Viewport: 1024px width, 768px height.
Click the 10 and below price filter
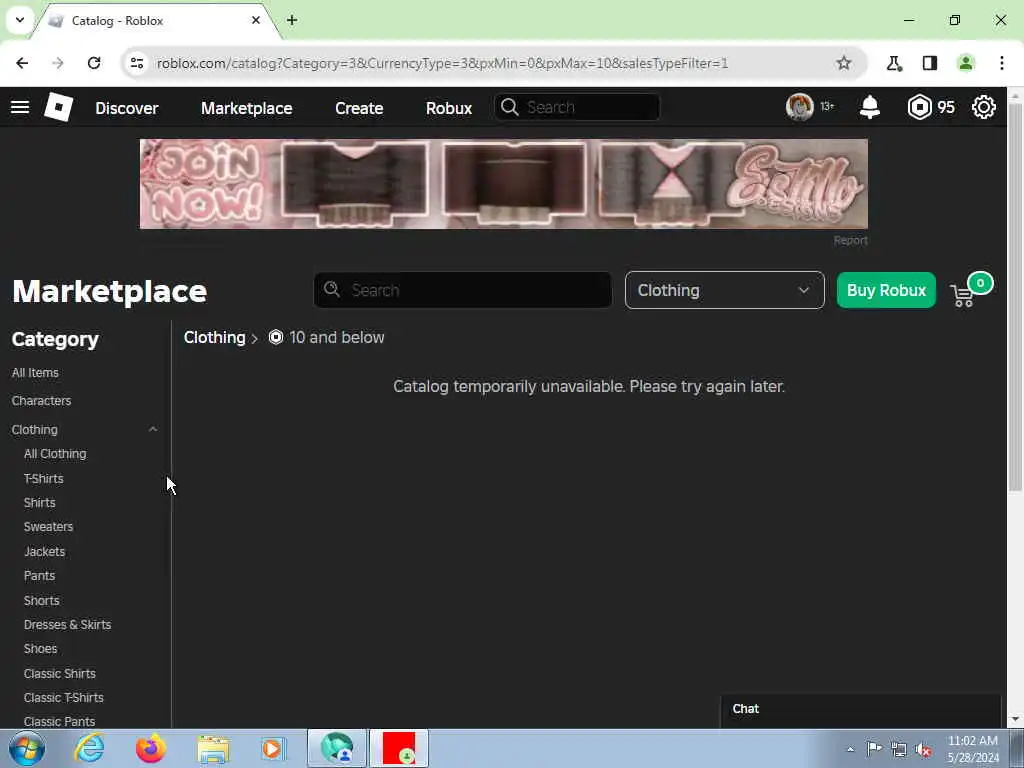[327, 338]
